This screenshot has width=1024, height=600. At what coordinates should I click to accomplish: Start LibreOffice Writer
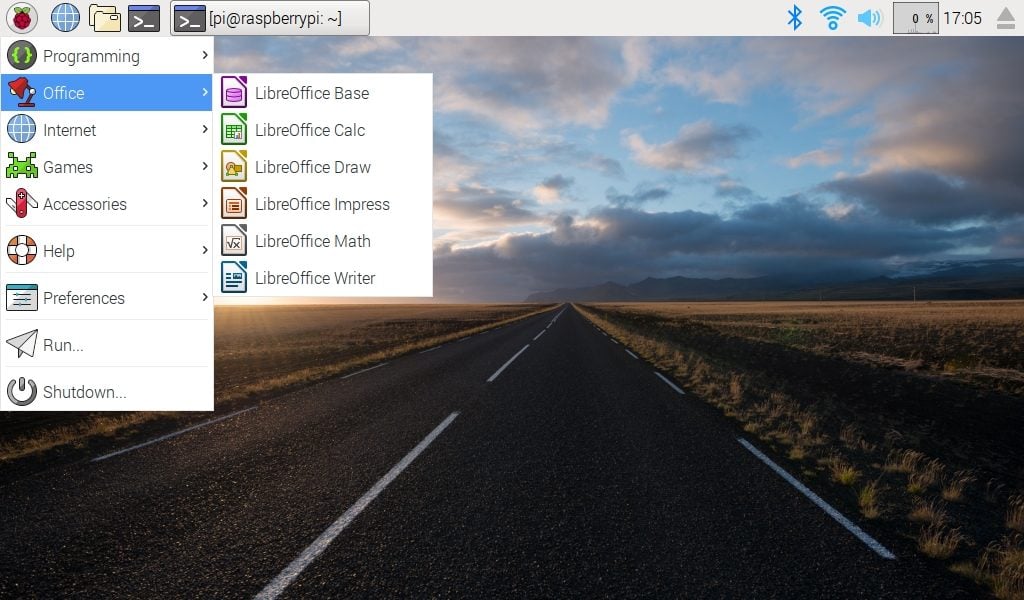[314, 278]
